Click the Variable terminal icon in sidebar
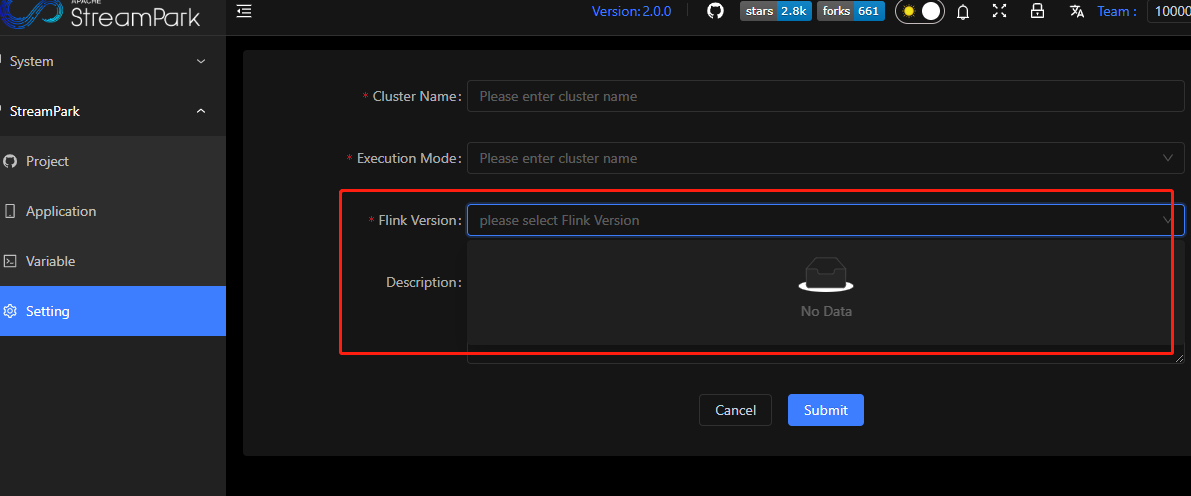 click(x=10, y=261)
